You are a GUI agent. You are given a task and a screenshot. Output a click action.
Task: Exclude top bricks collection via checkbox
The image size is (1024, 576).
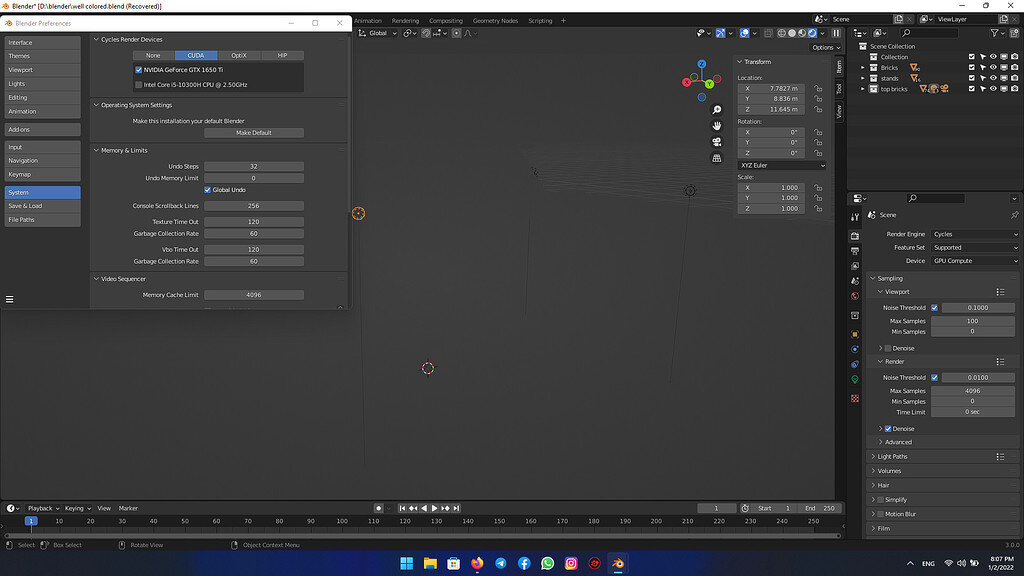pos(972,89)
